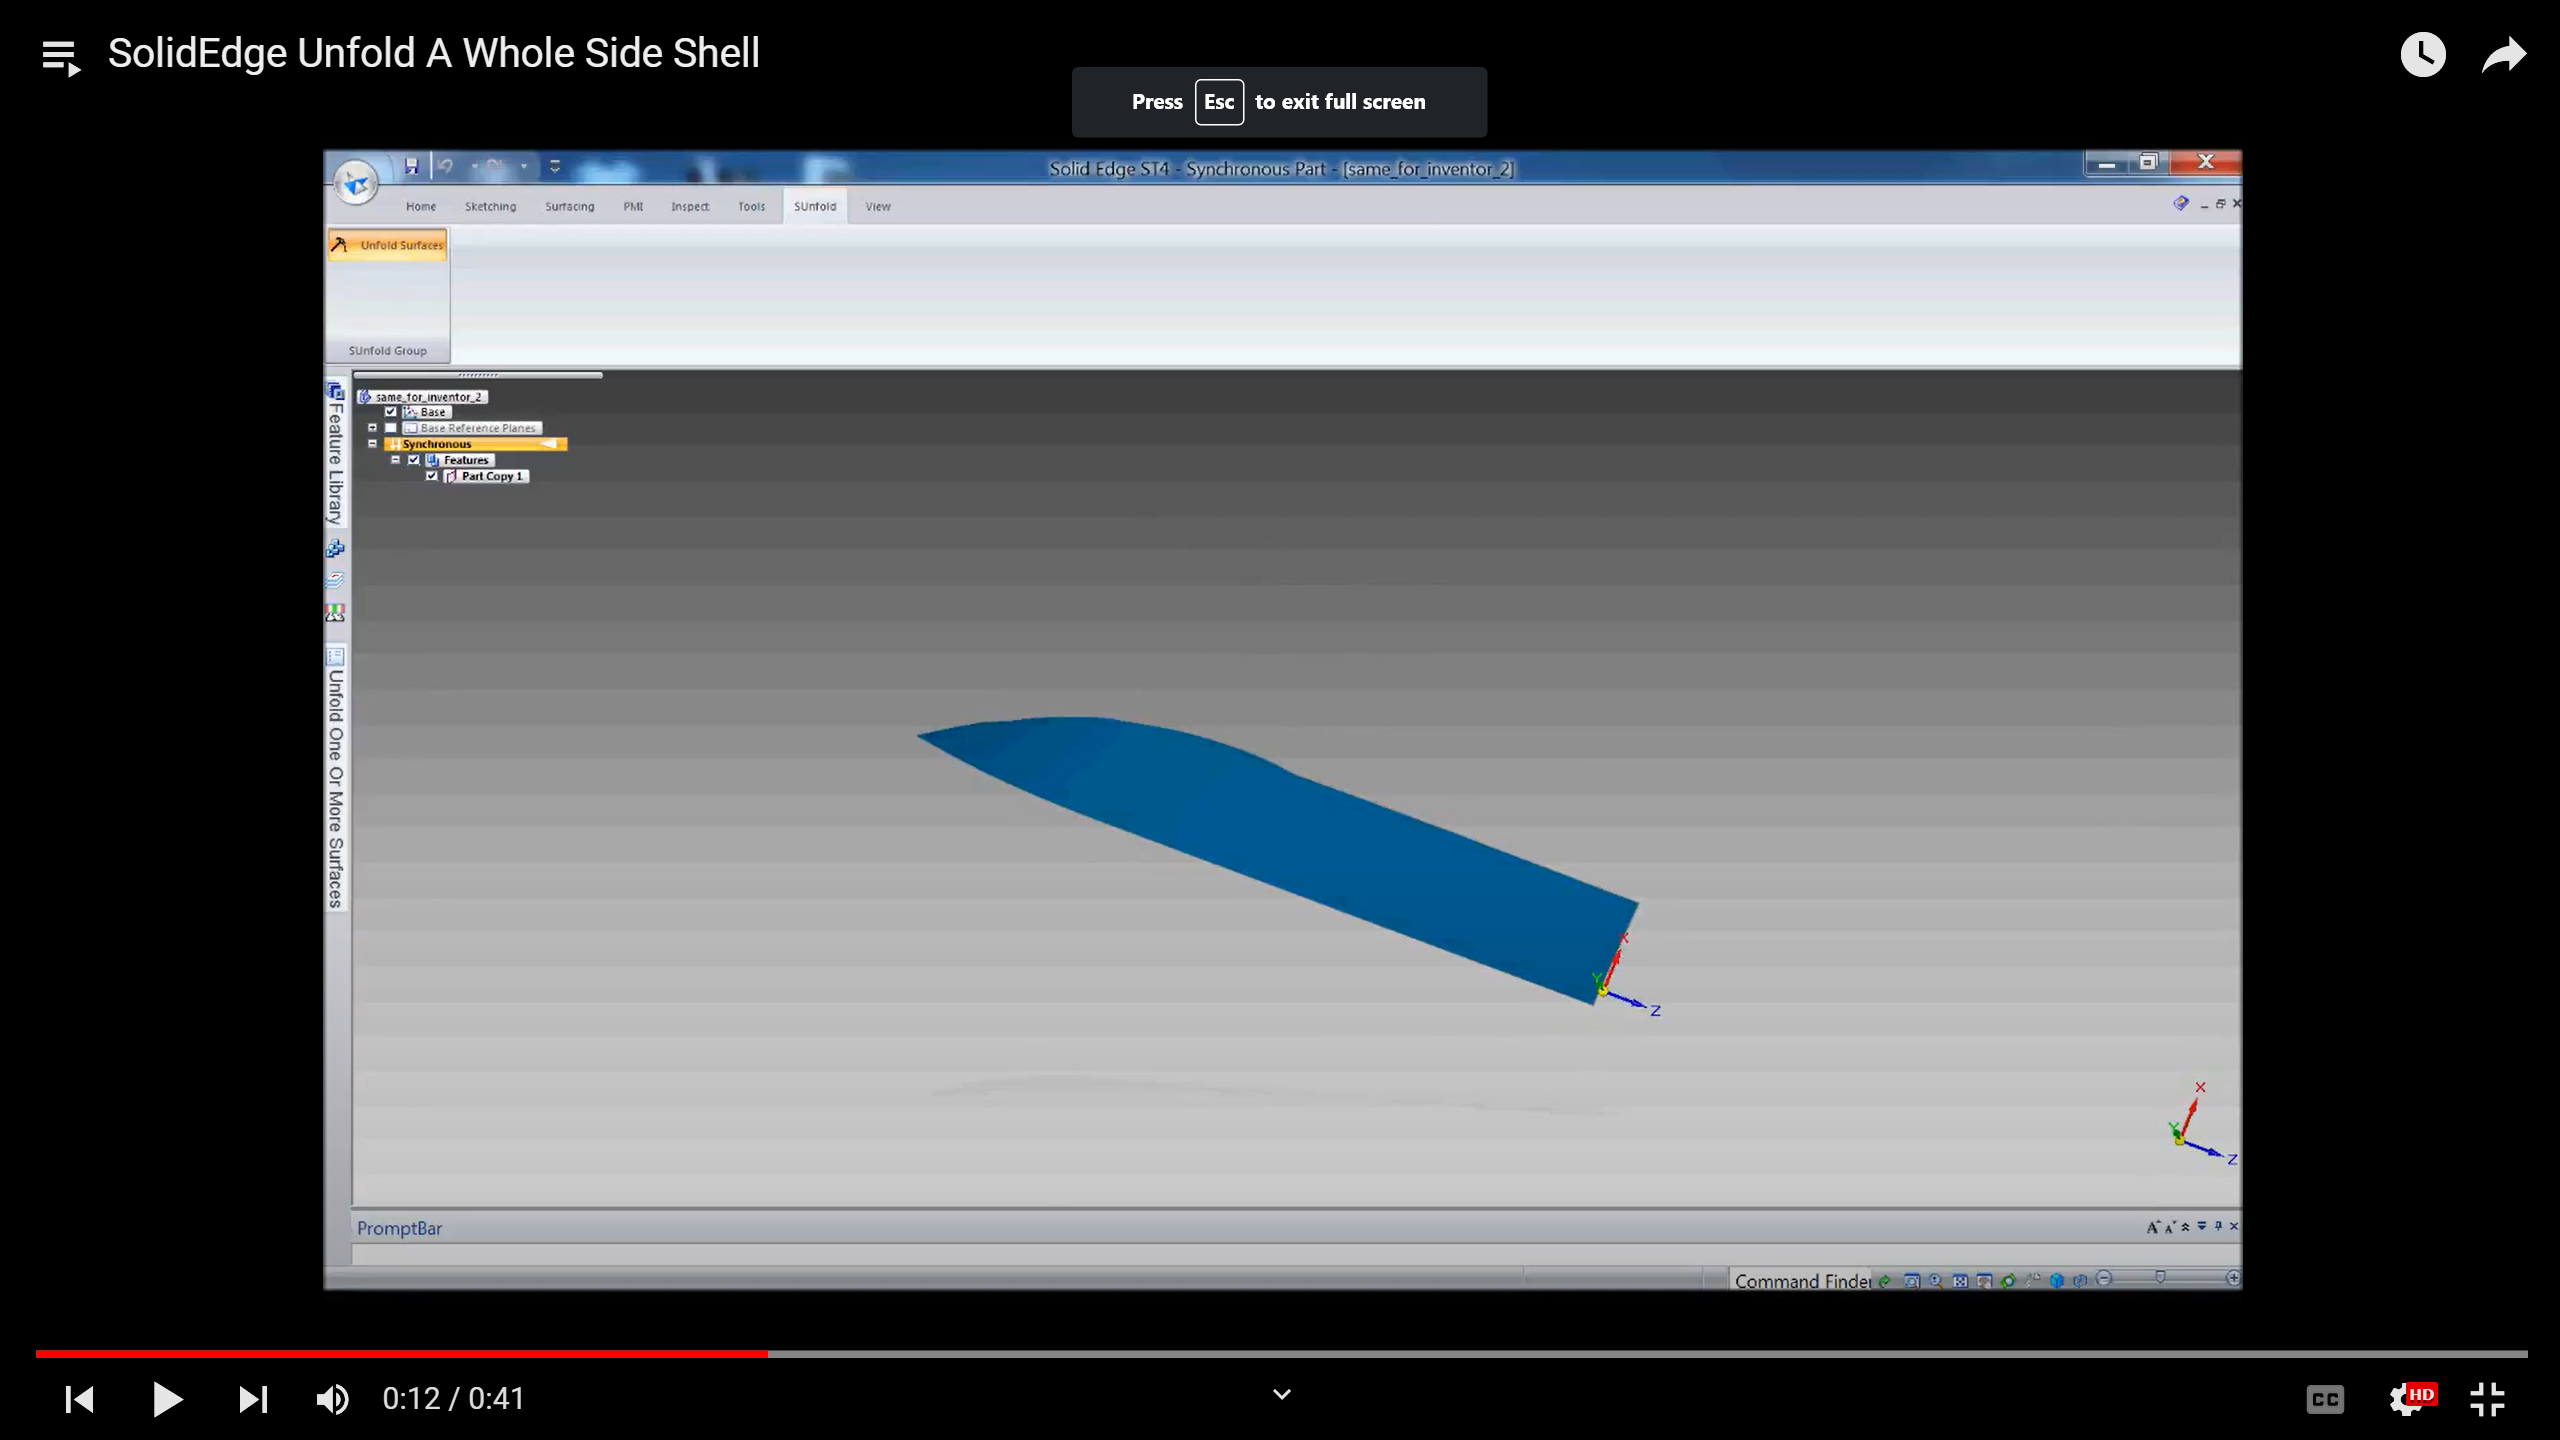Image resolution: width=2560 pixels, height=1440 pixels.
Task: Select the Unfold Surfaces tool
Action: point(387,243)
